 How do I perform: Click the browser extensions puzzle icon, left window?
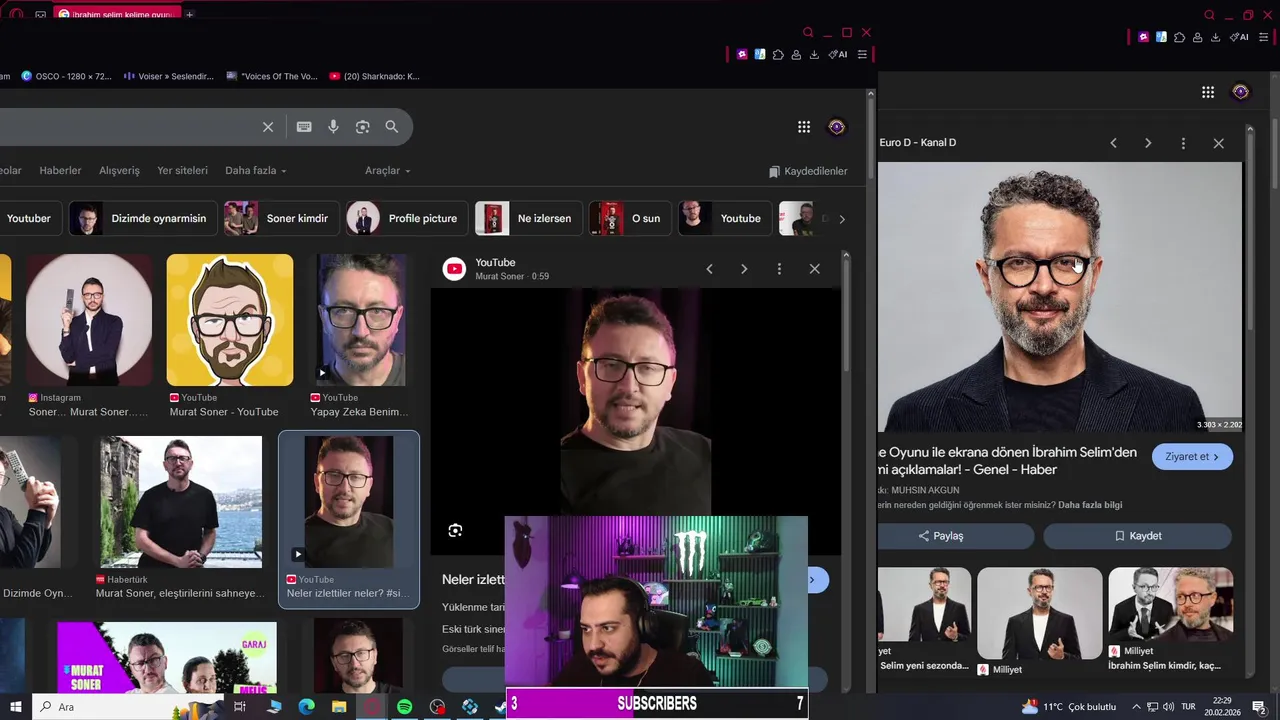click(x=778, y=54)
